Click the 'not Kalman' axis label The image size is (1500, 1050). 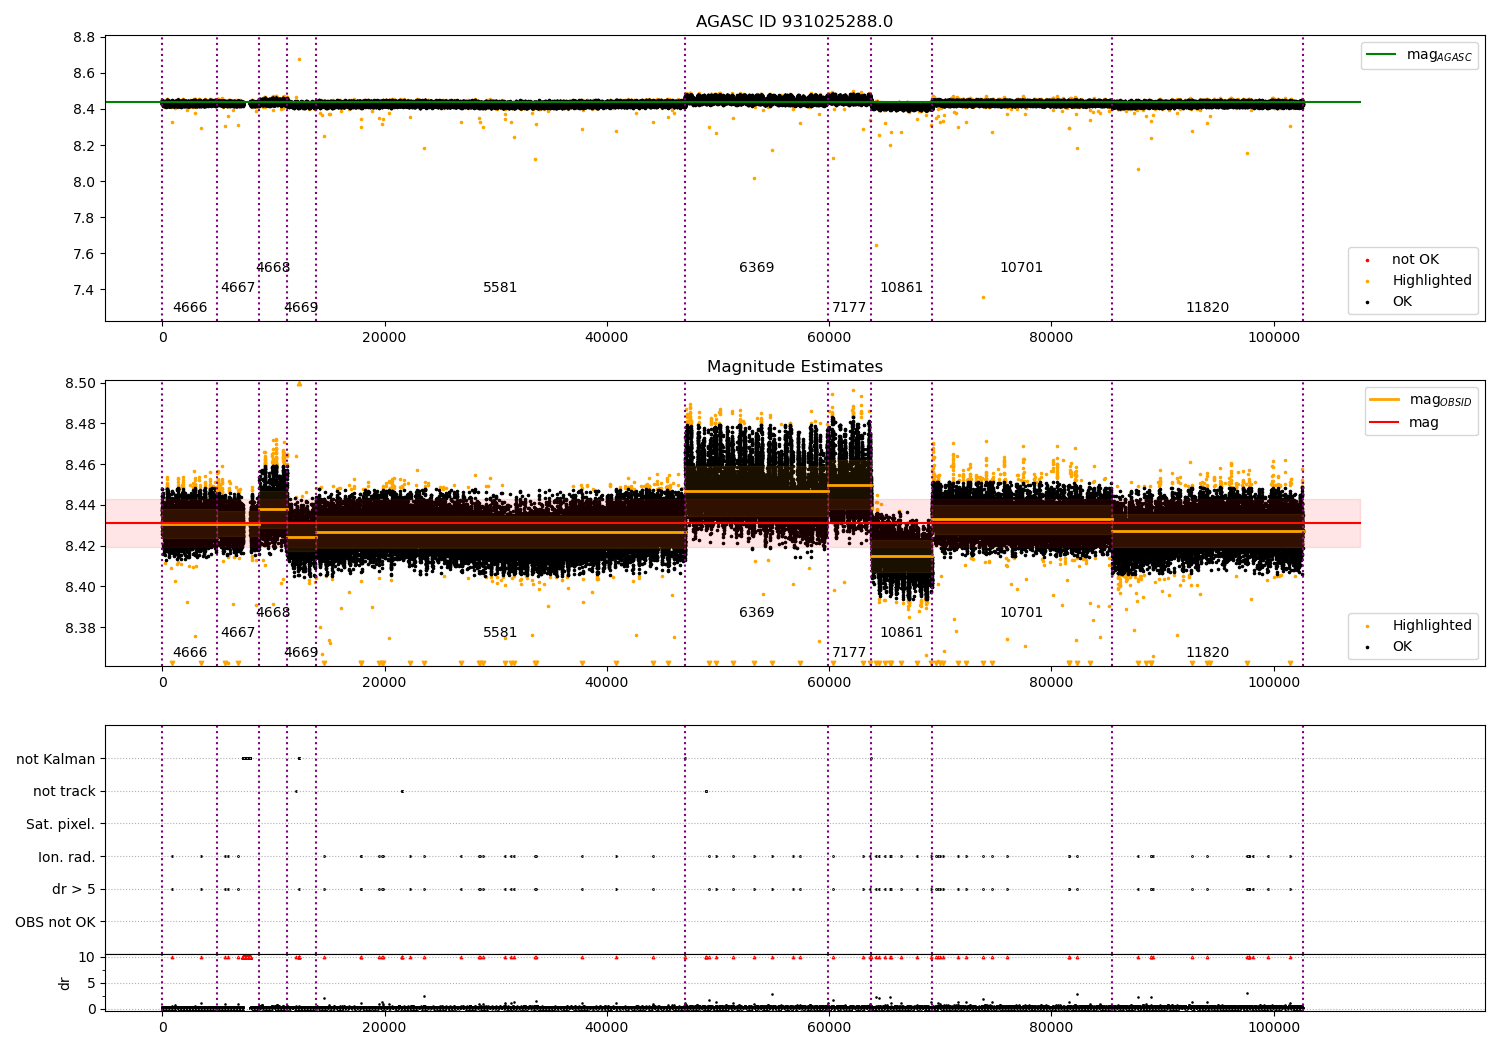coord(56,760)
